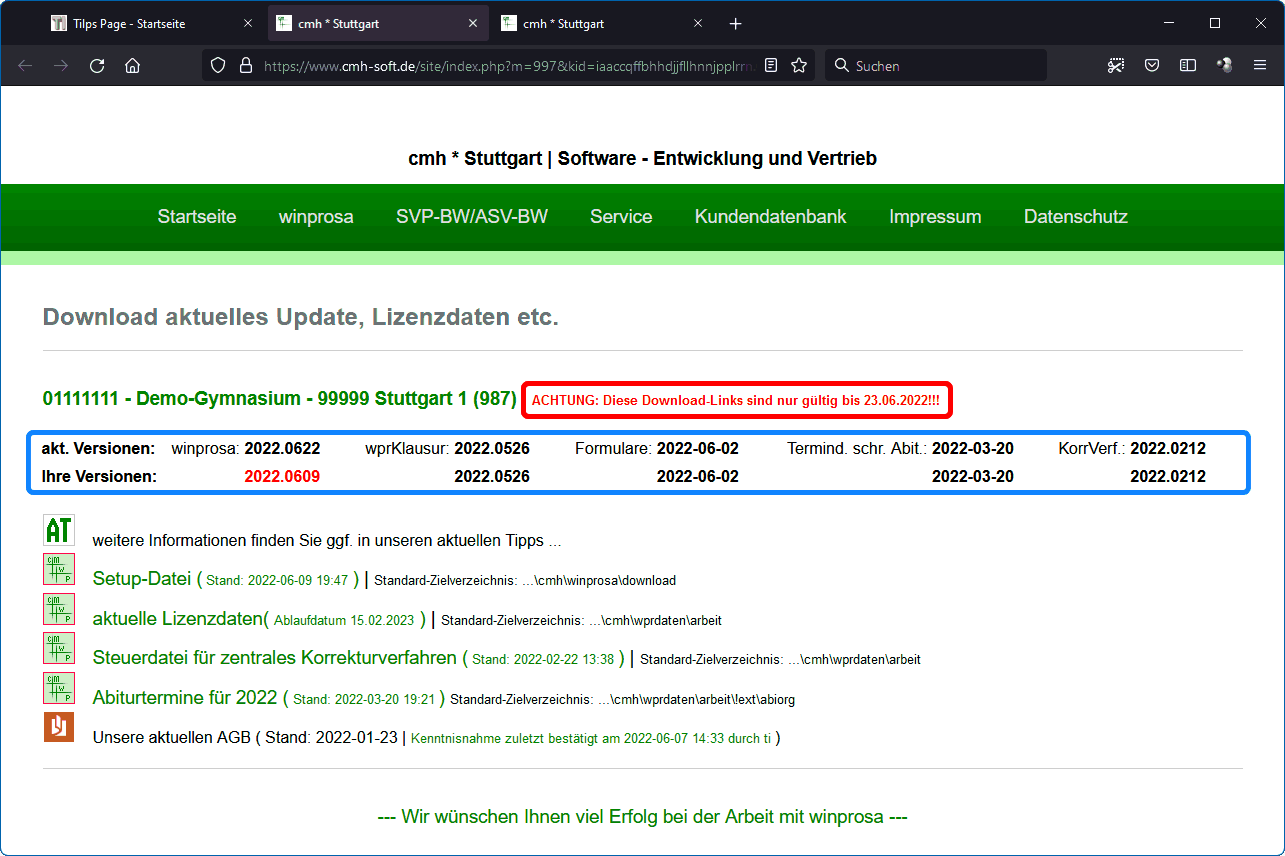1285x856 pixels.
Task: Click the icon beside Setup-Datei
Action: point(59,569)
